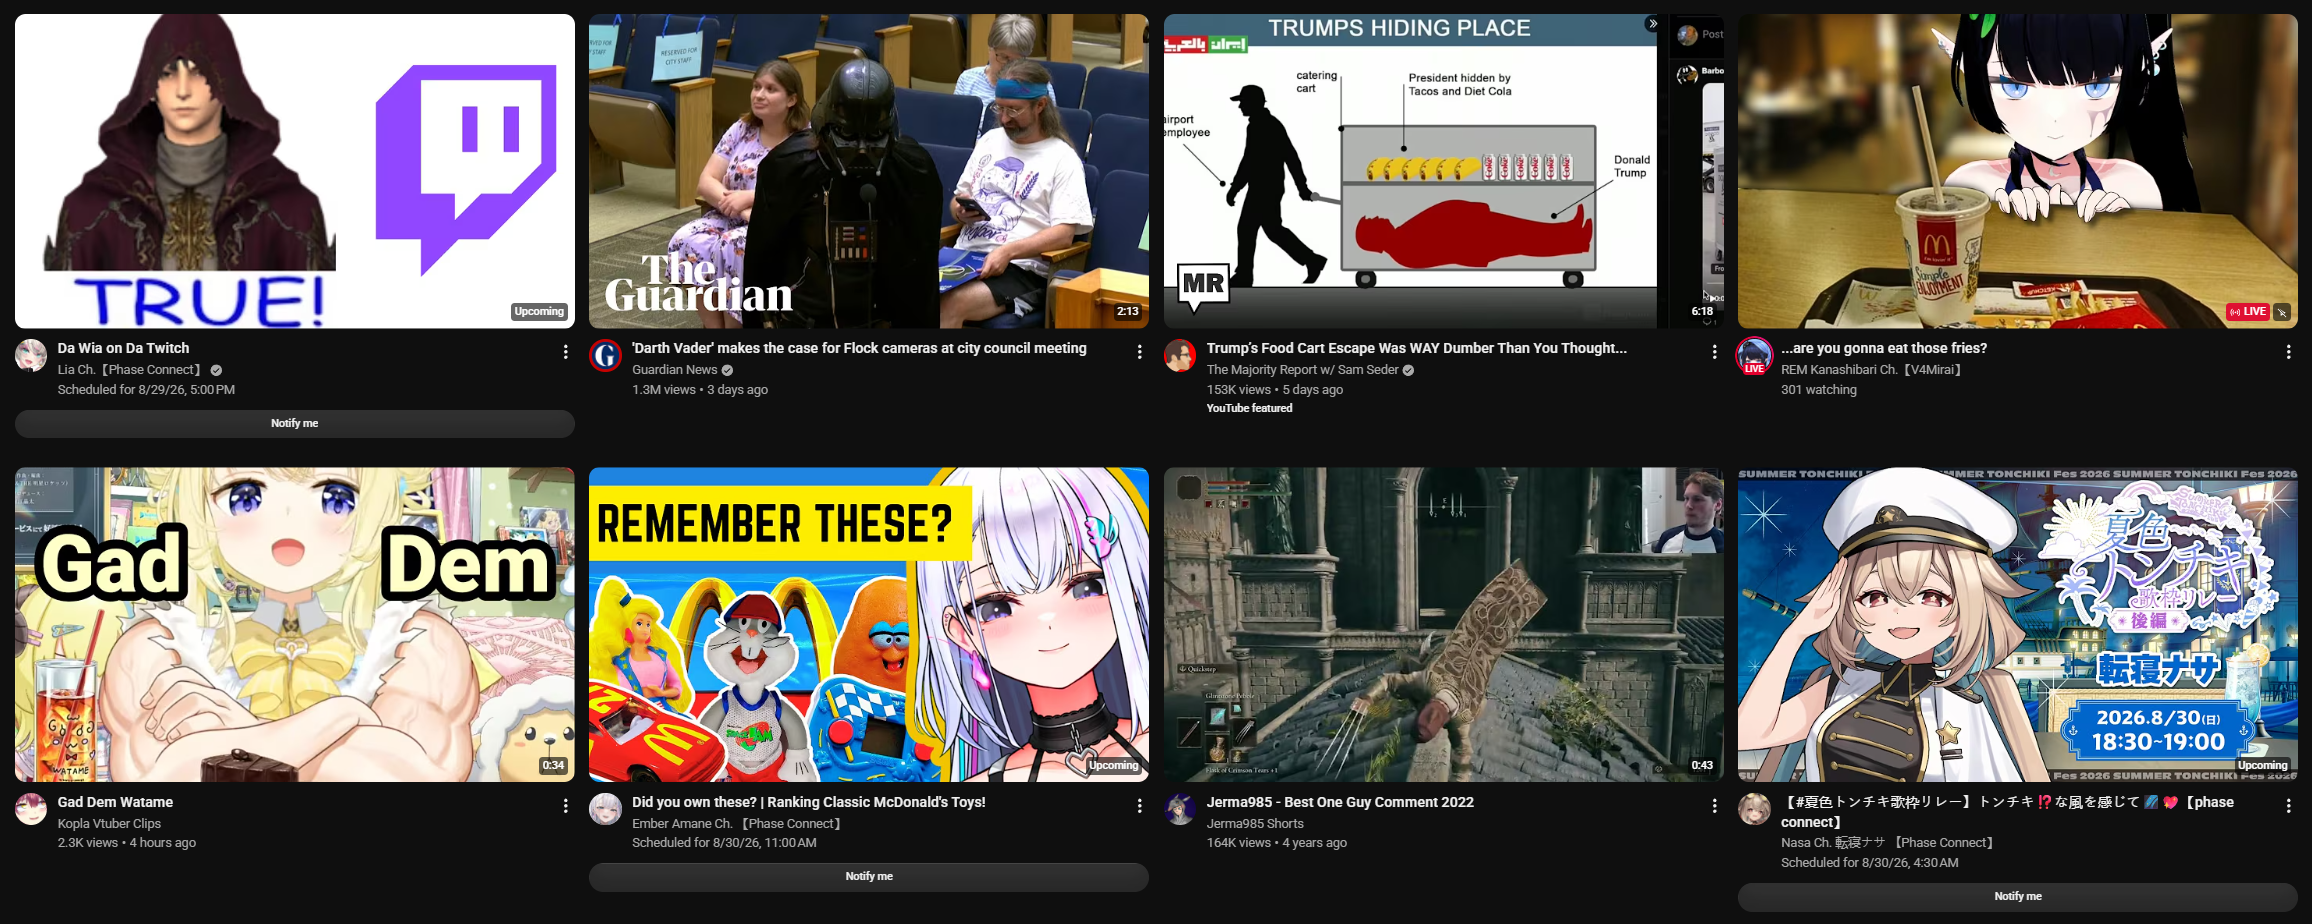Click 'Scheduled for 8/30/26, 11:00 AM' text
Image resolution: width=2312 pixels, height=924 pixels.
point(724,843)
